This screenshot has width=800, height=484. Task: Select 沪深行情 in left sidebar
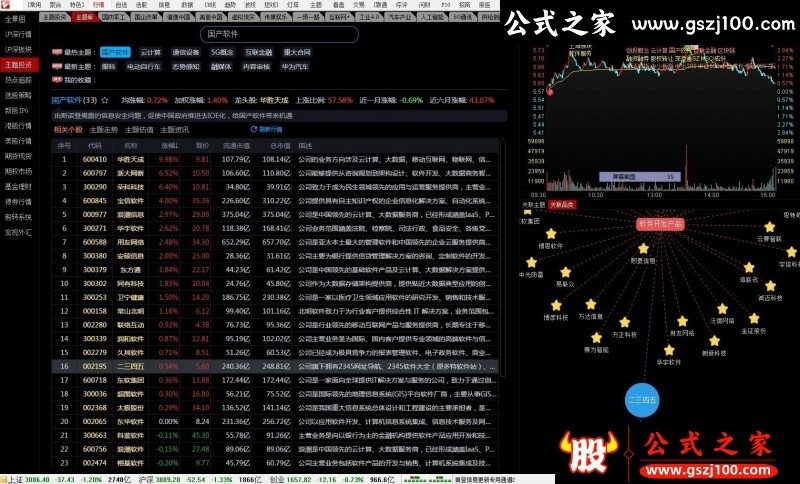click(18, 34)
